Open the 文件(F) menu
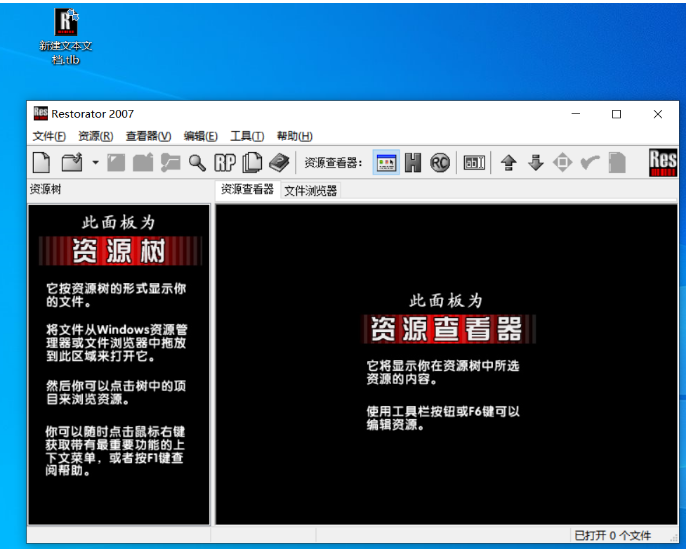This screenshot has width=686, height=549. [49, 136]
